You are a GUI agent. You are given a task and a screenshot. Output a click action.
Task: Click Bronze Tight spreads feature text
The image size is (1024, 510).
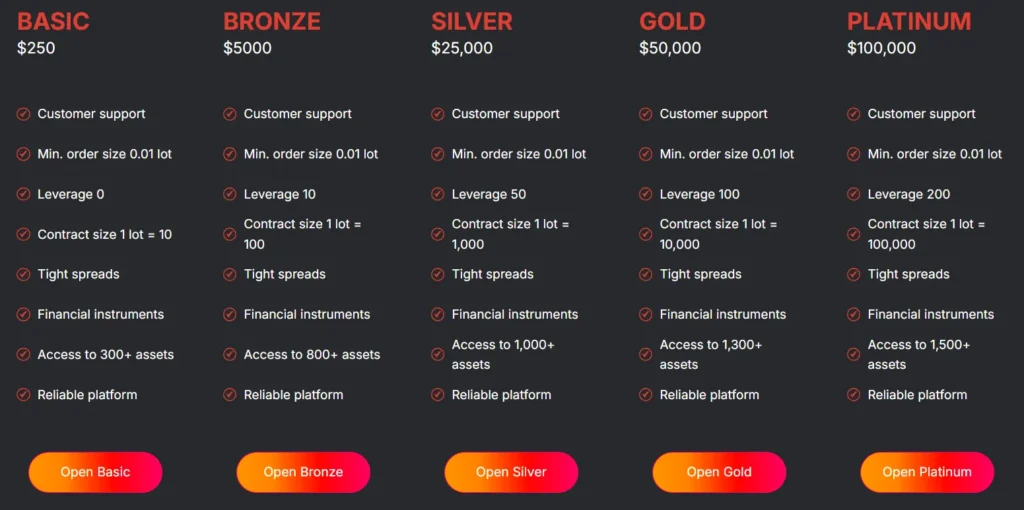(x=284, y=274)
